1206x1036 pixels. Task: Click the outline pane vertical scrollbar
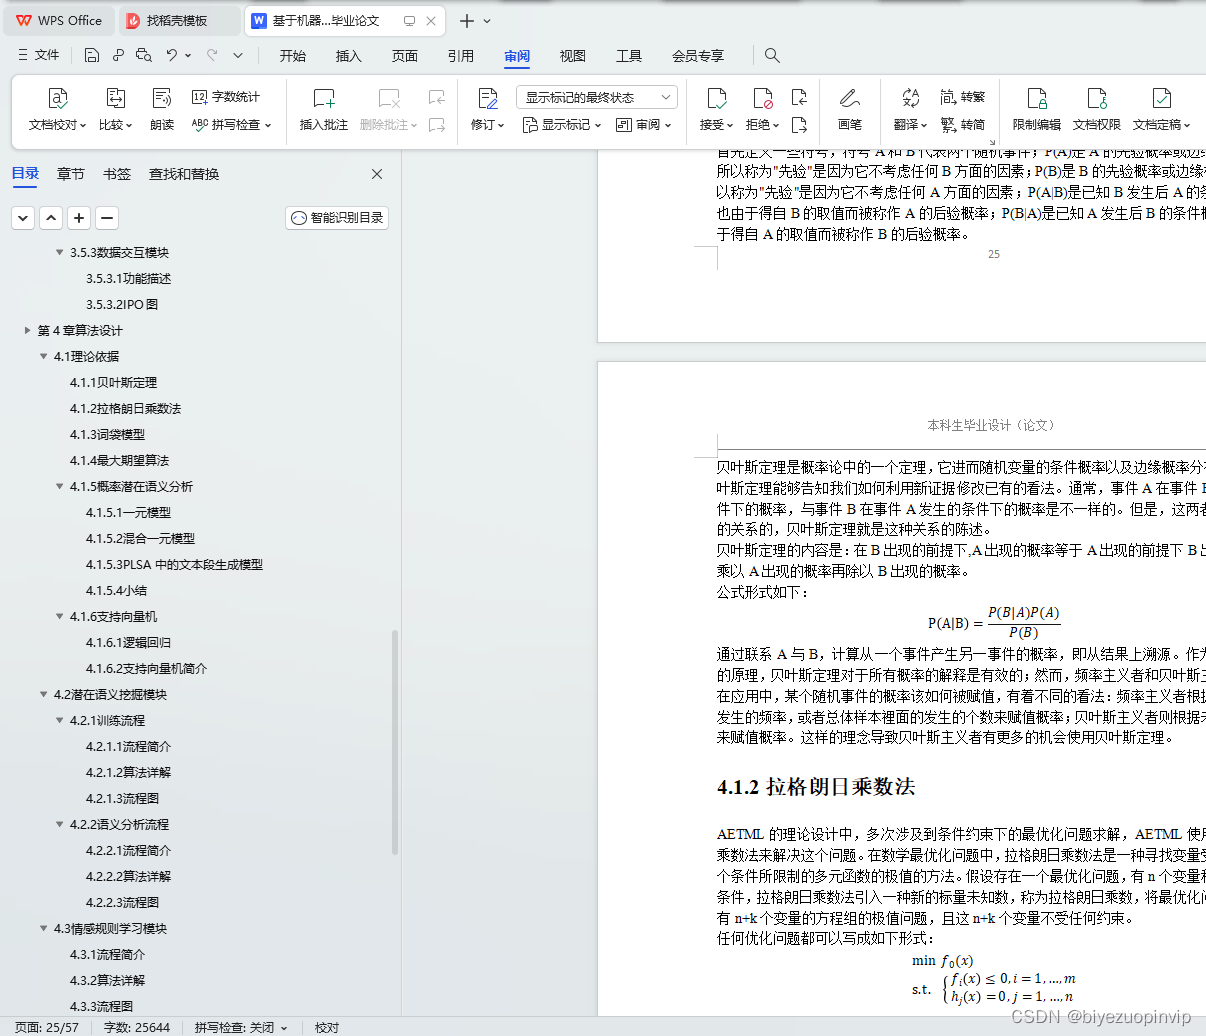395,742
